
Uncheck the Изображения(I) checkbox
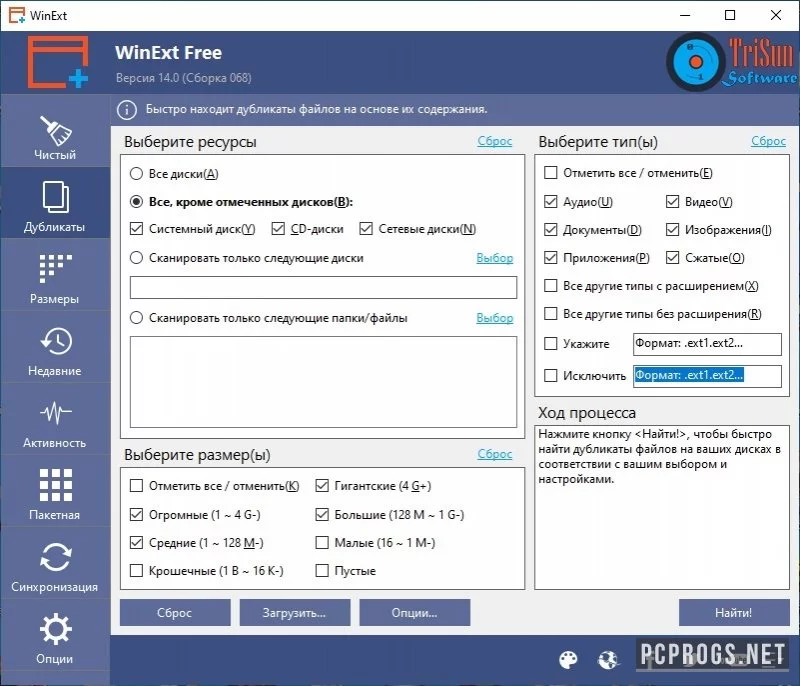pos(672,230)
